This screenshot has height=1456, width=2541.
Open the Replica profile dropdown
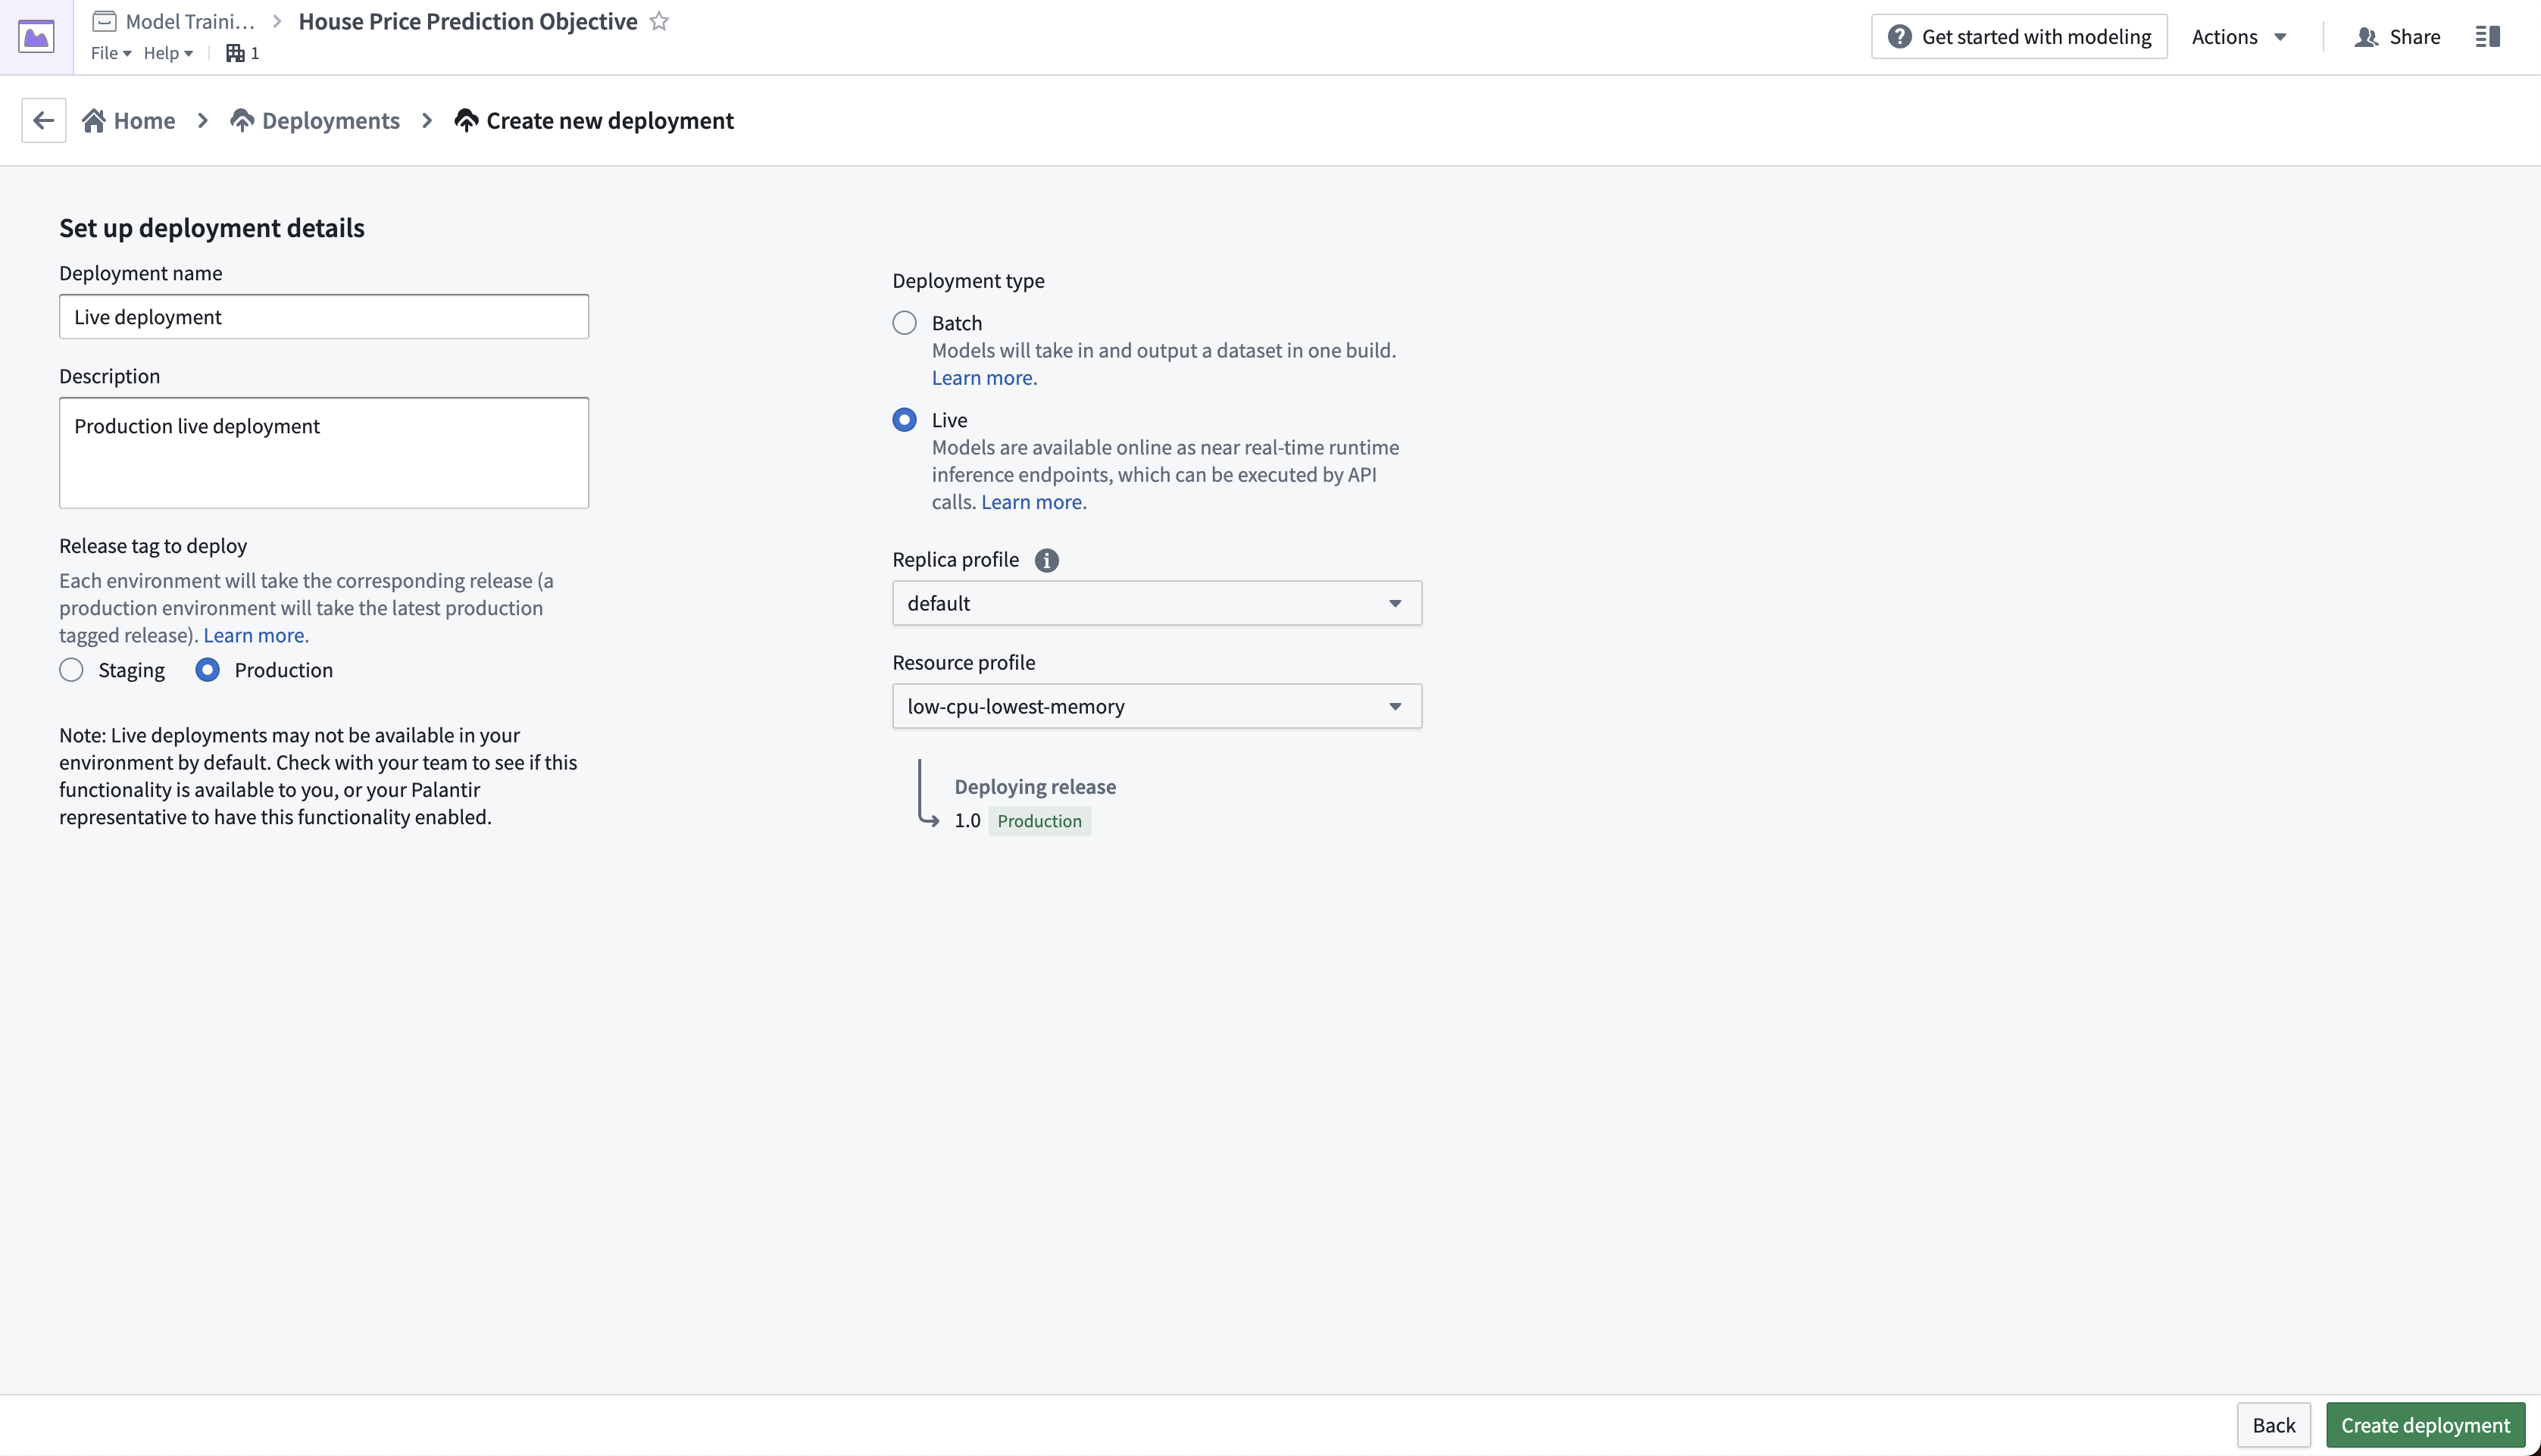pos(1157,604)
